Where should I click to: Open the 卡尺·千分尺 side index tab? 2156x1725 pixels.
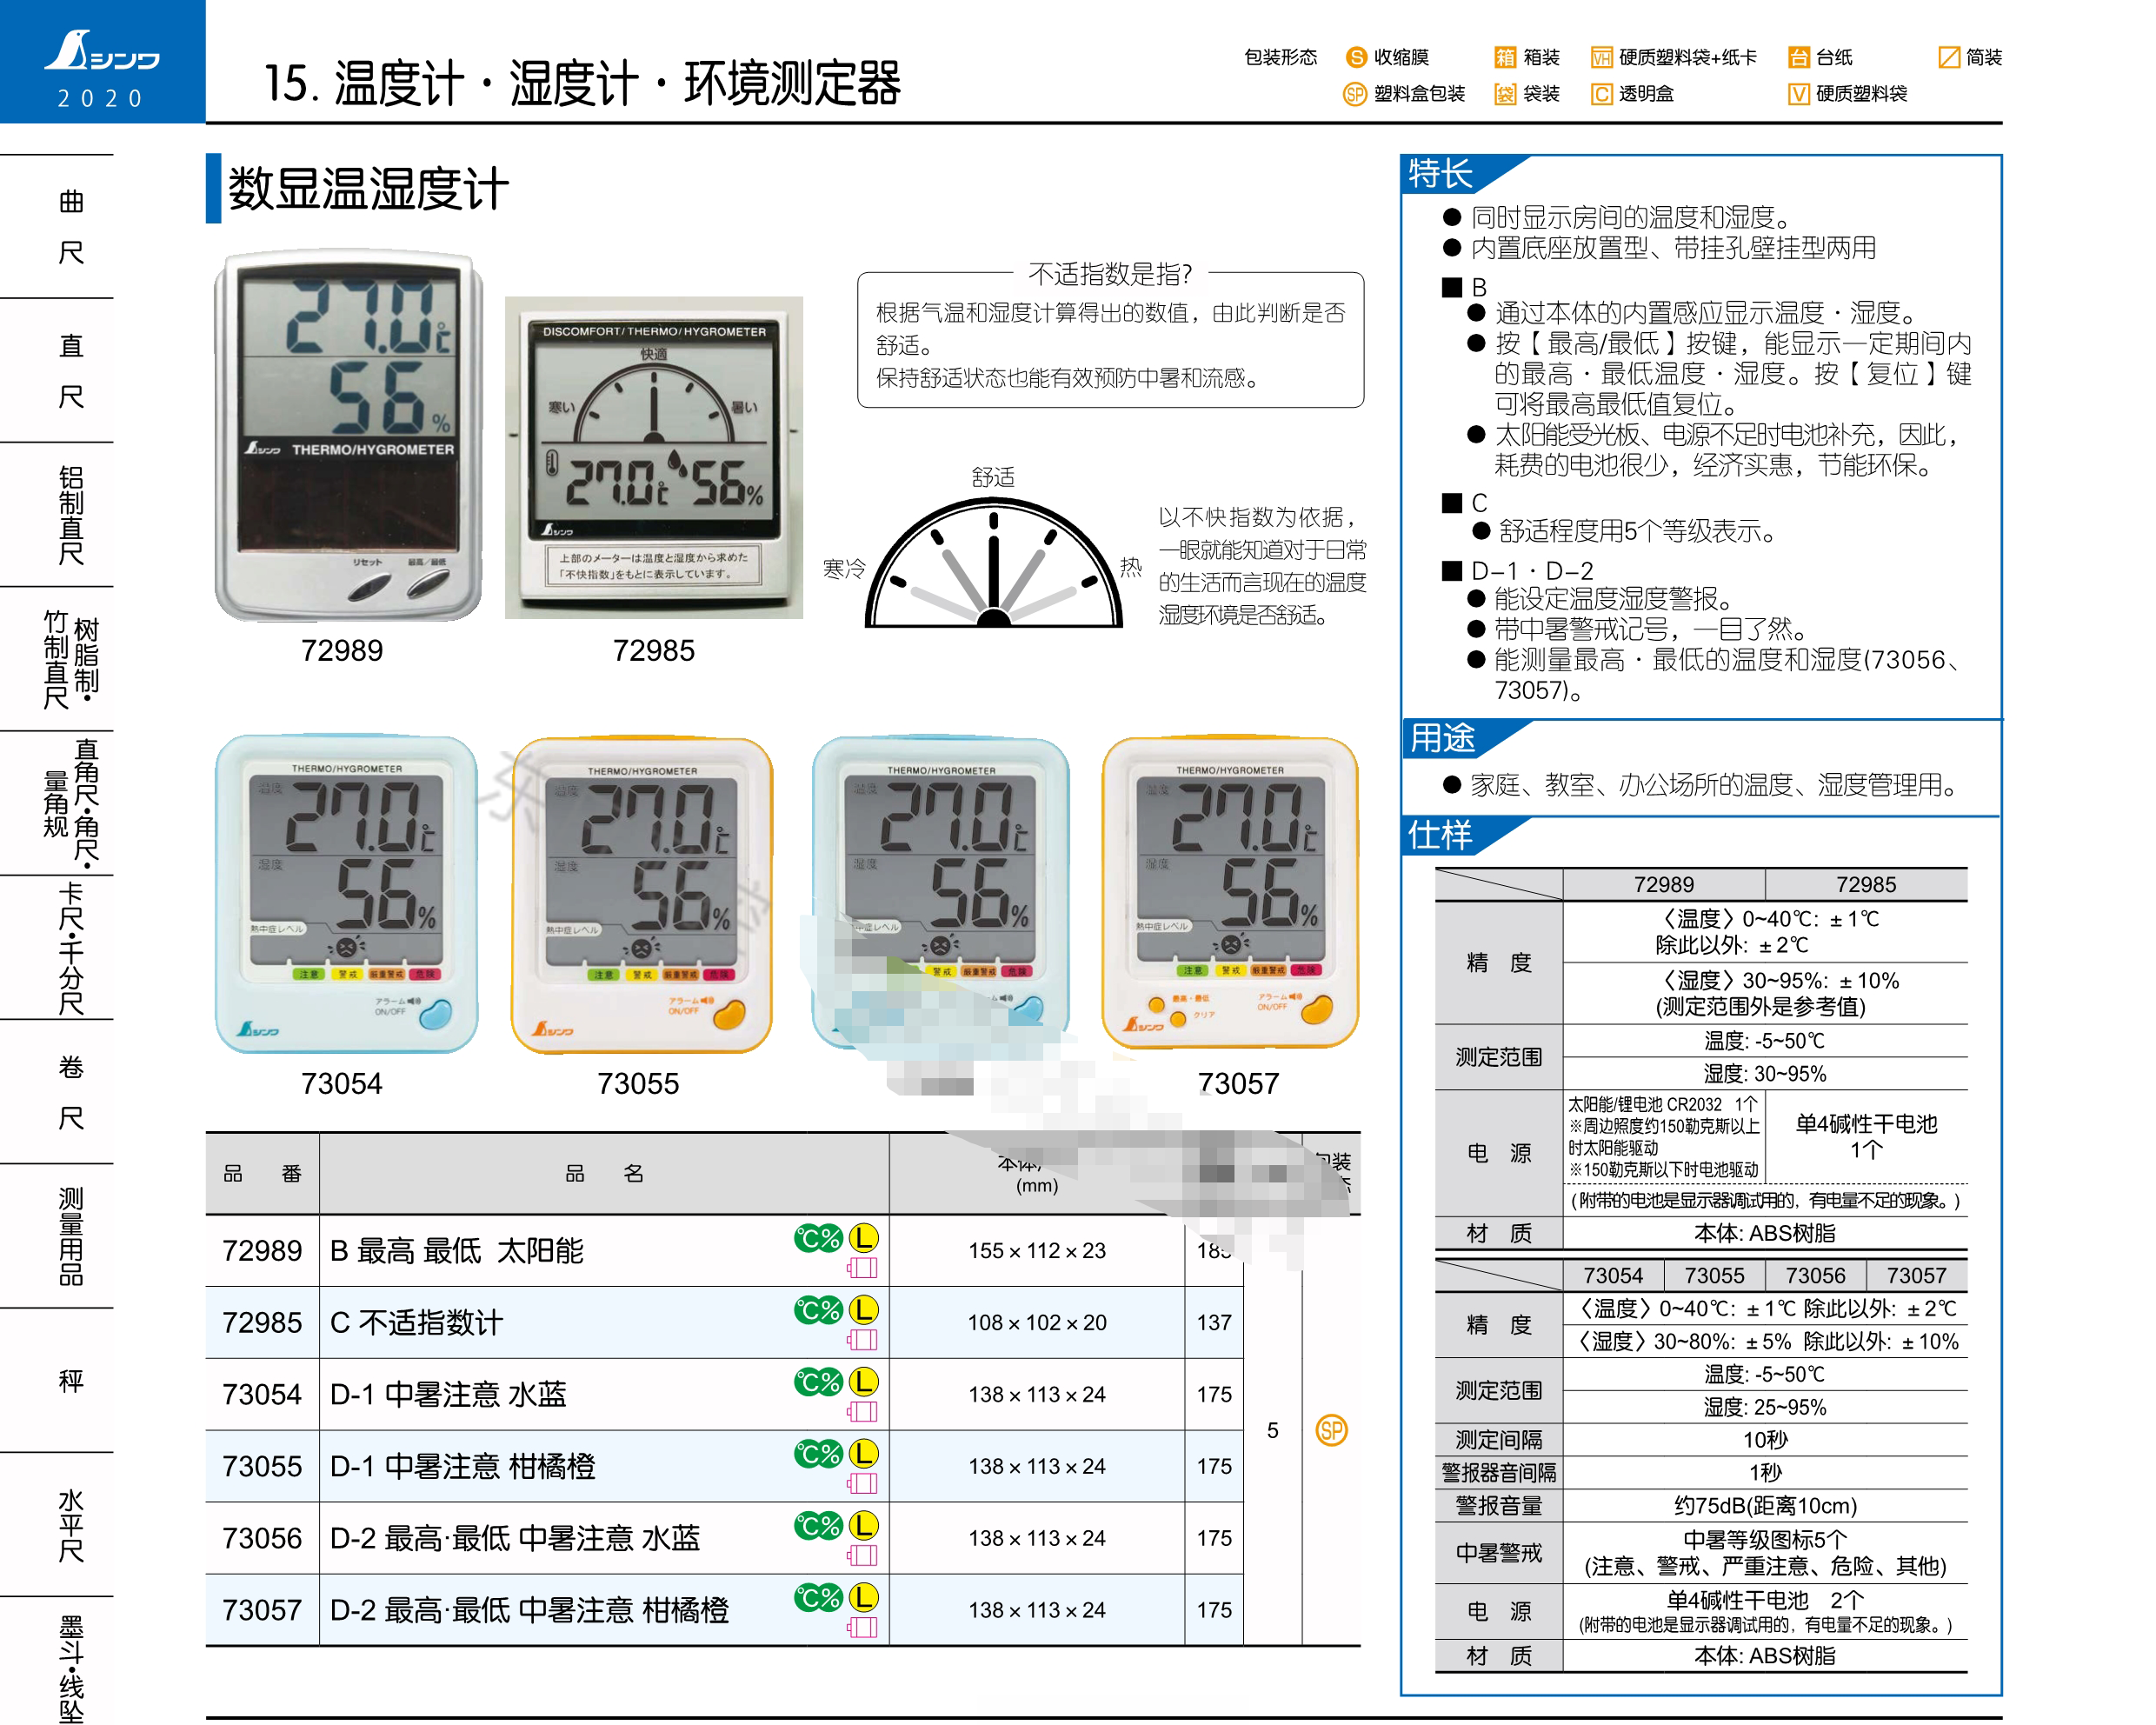tap(57, 948)
